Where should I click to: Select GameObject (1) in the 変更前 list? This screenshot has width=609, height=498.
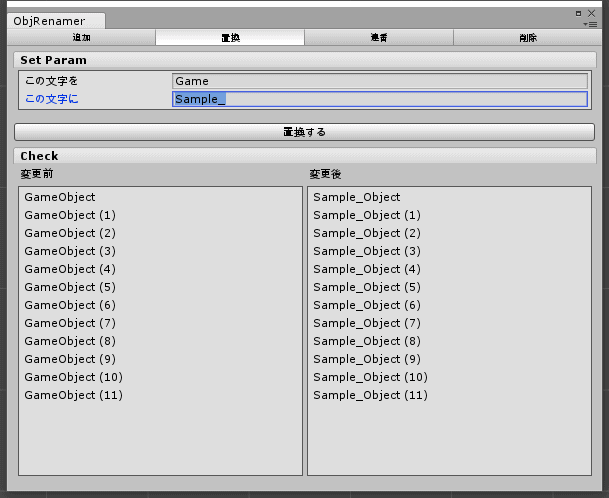(70, 215)
